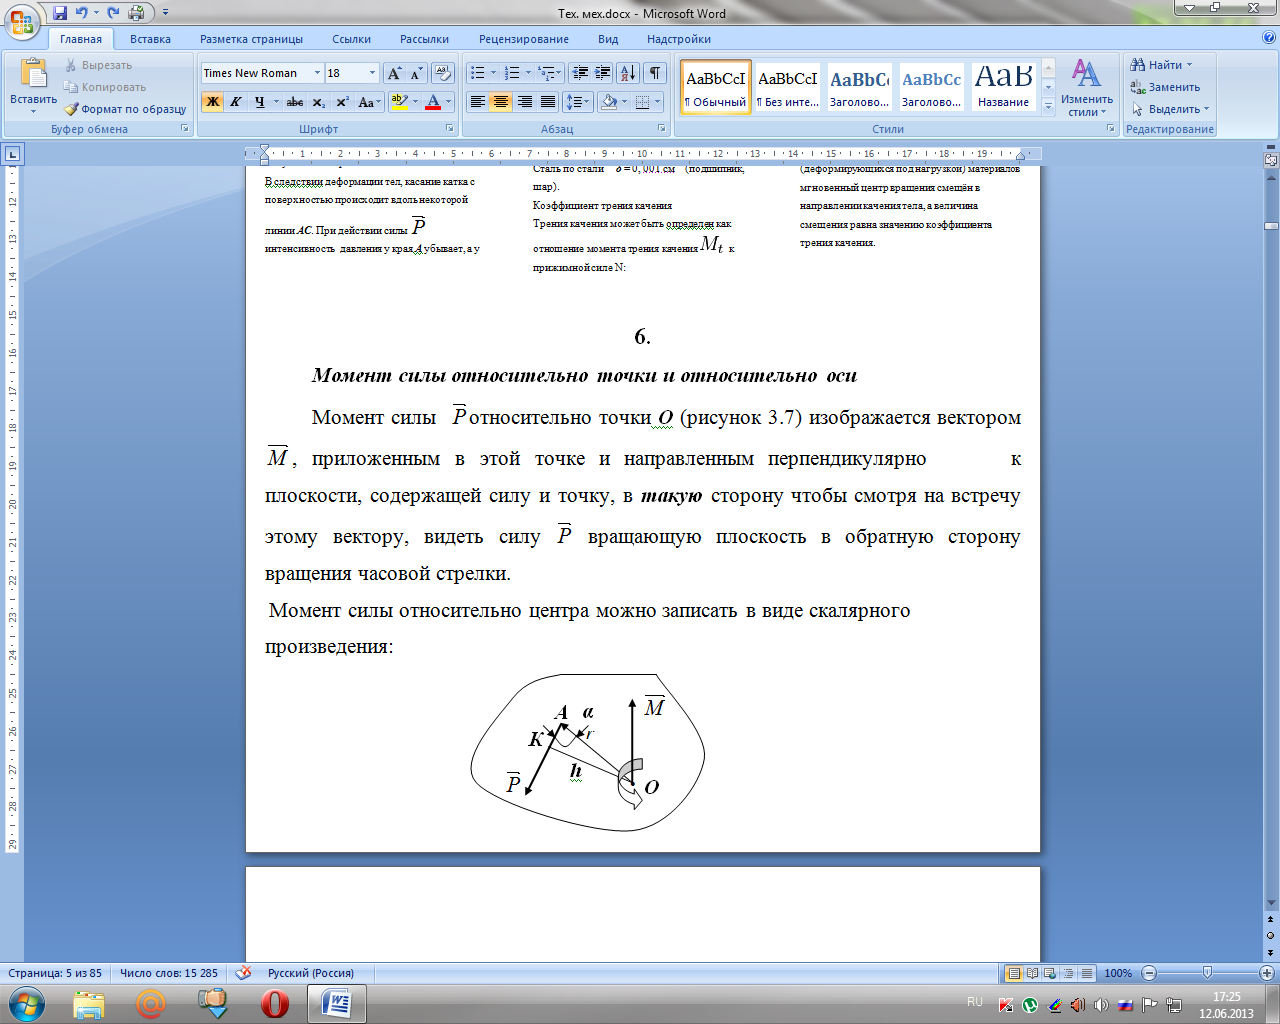
Task: Click Заменить replace command
Action: pos(1166,87)
